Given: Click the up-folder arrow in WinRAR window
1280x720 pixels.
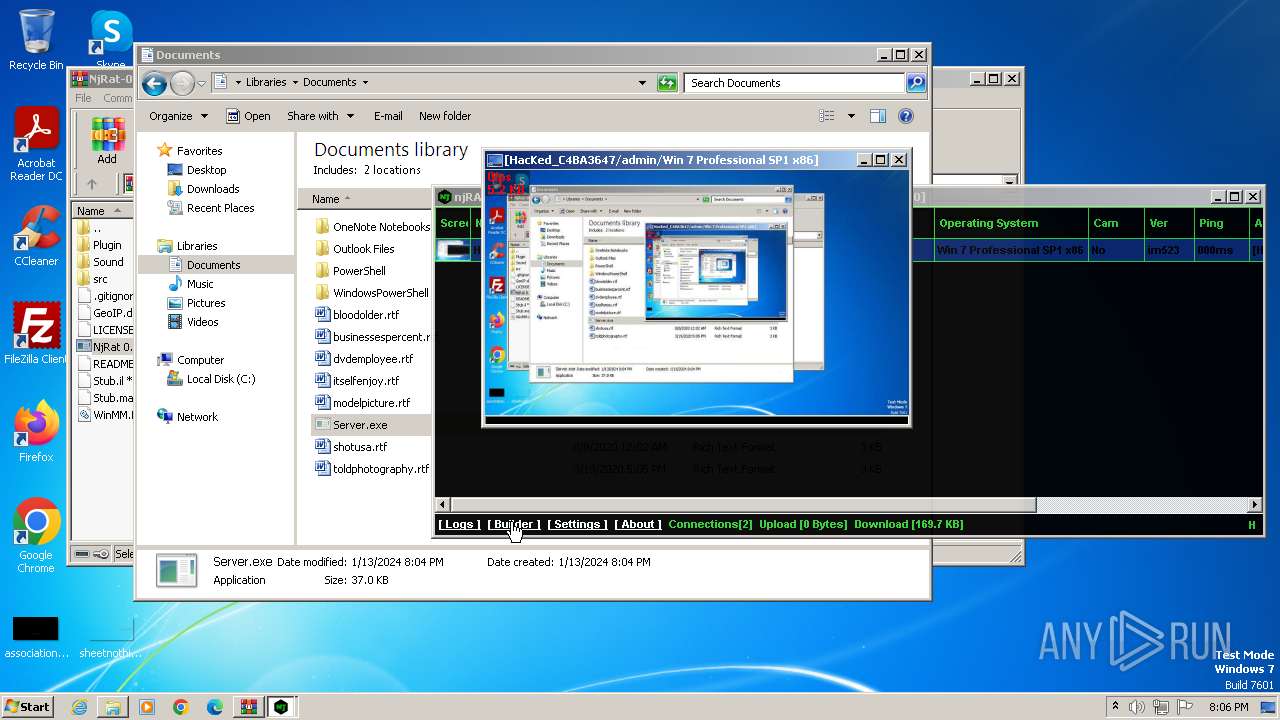Looking at the screenshot, I should pyautogui.click(x=92, y=185).
